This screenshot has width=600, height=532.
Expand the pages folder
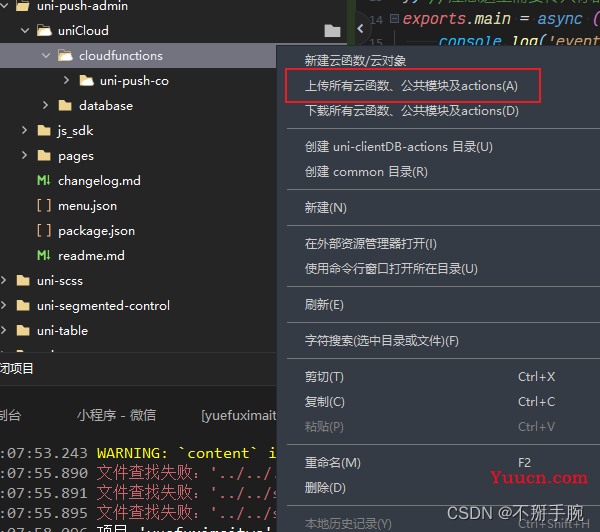pyautogui.click(x=24, y=155)
